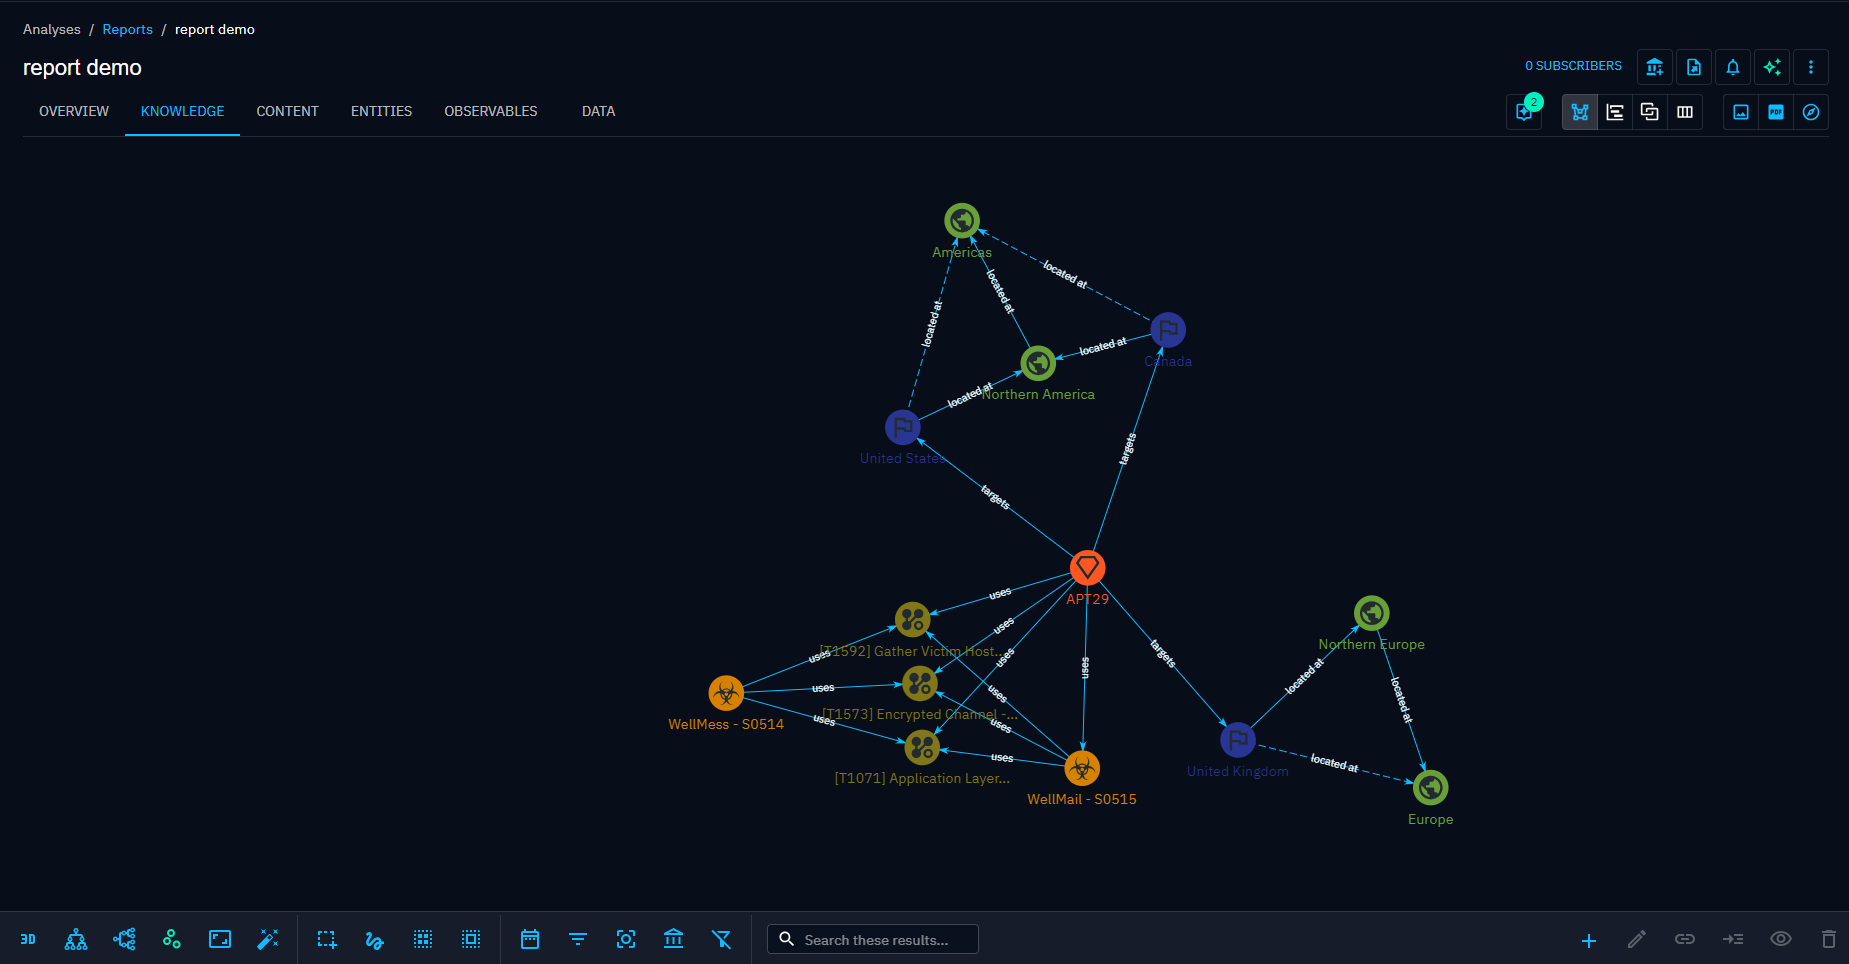Open the Entities tab

coord(381,111)
